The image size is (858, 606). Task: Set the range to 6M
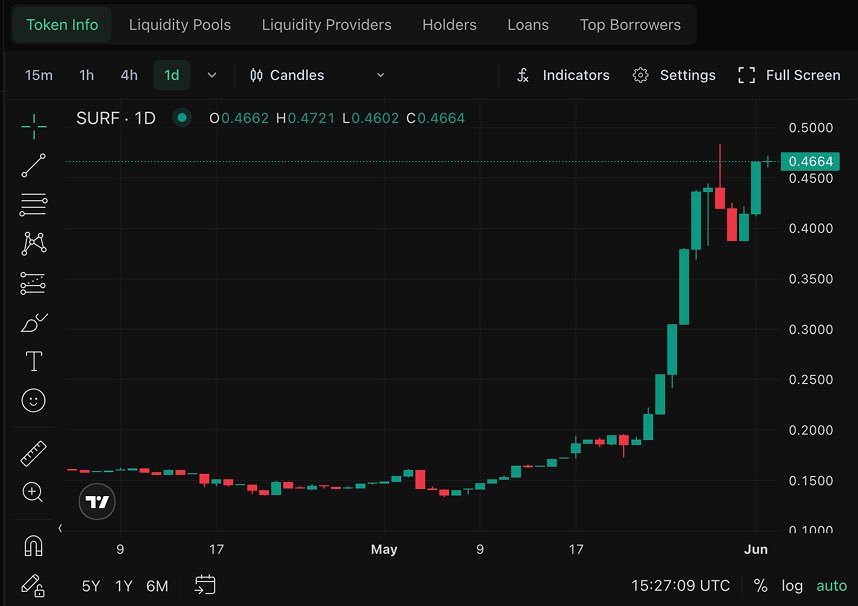point(157,586)
